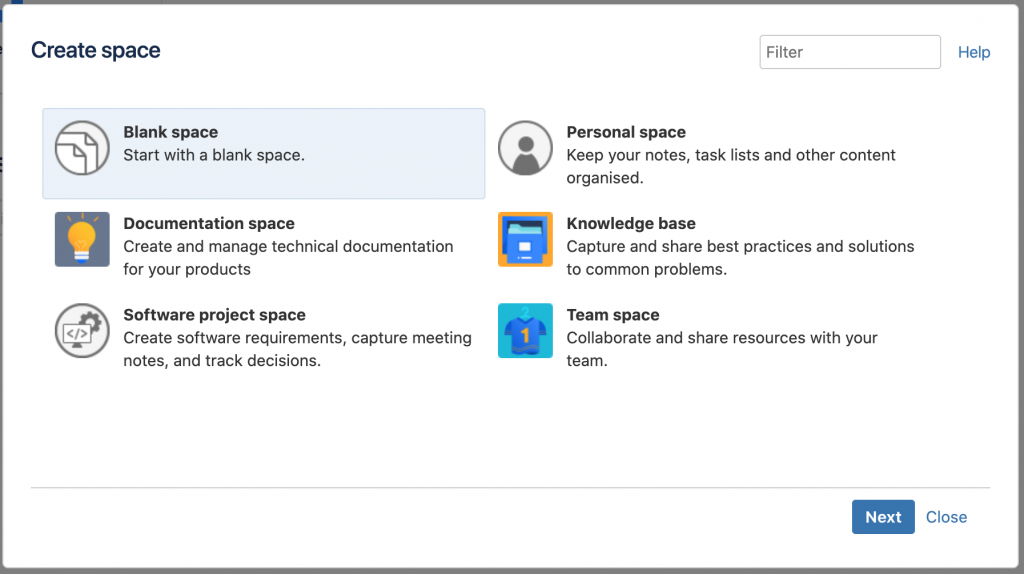Pick the Team space jersey icon

(x=525, y=330)
